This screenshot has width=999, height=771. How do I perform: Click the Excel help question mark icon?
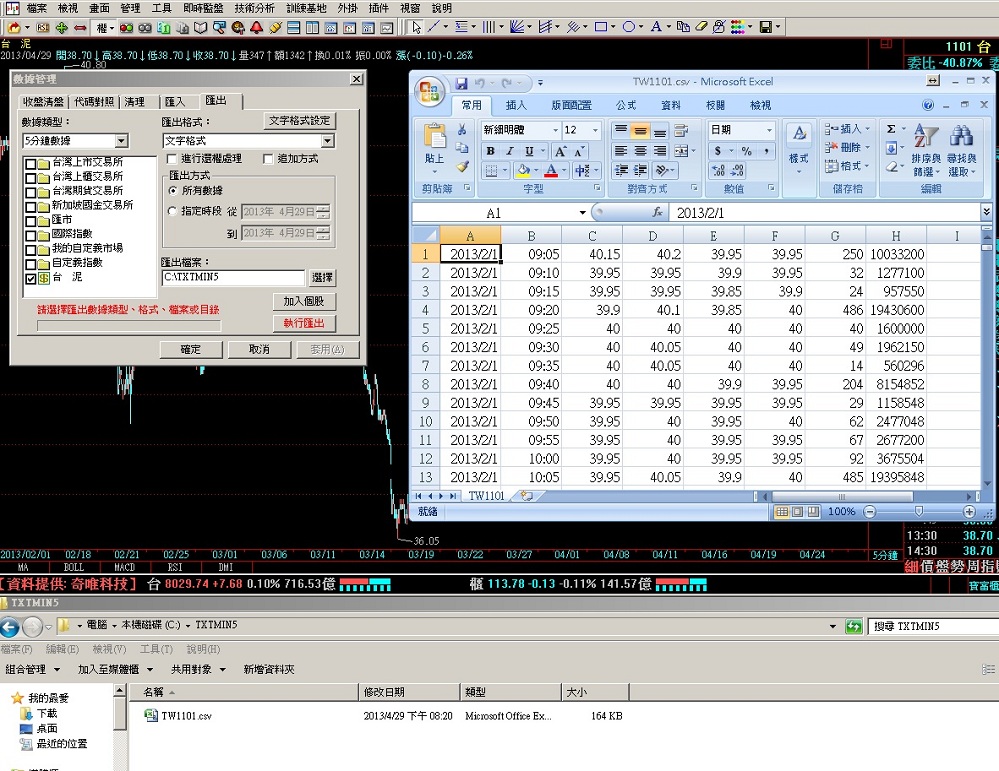pos(928,104)
